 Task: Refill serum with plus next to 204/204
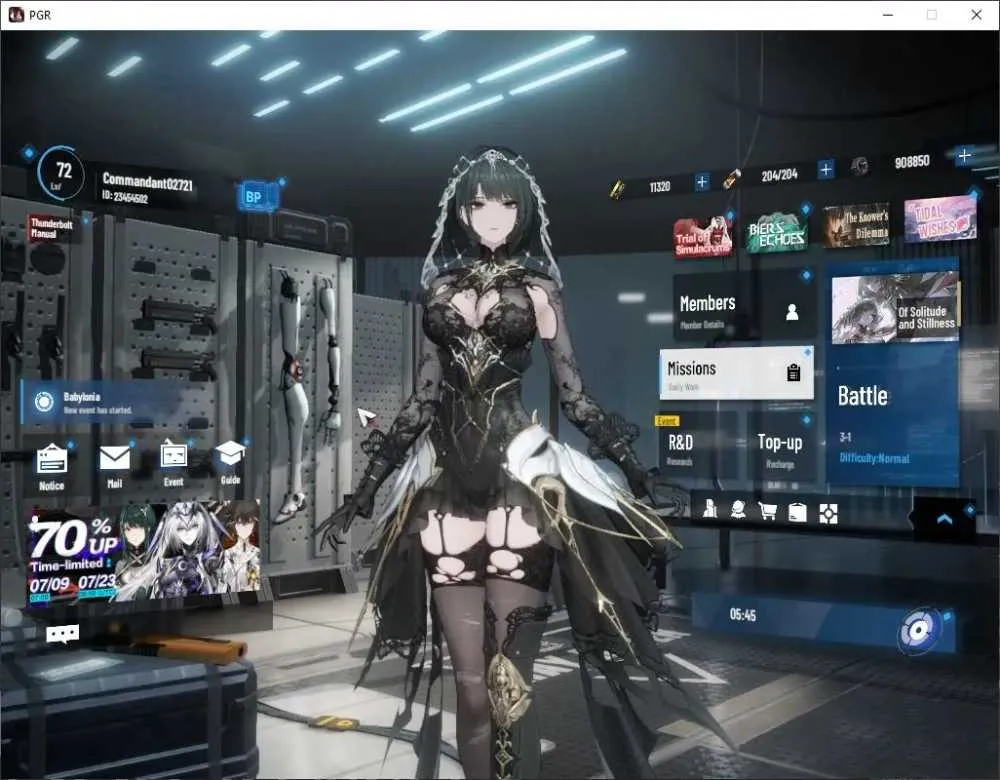[x=825, y=169]
